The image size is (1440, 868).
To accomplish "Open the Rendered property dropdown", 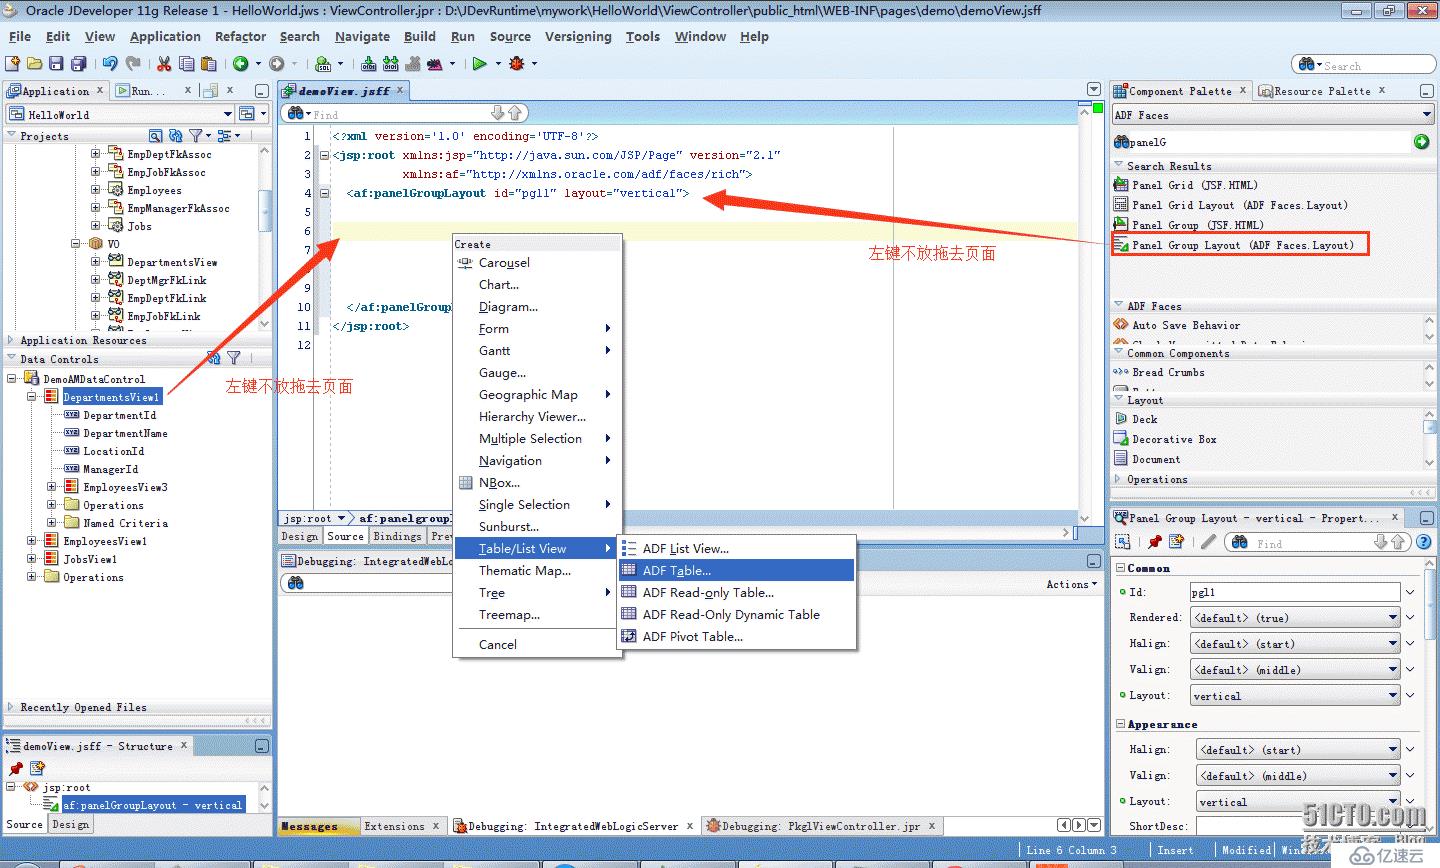I will pos(1393,617).
